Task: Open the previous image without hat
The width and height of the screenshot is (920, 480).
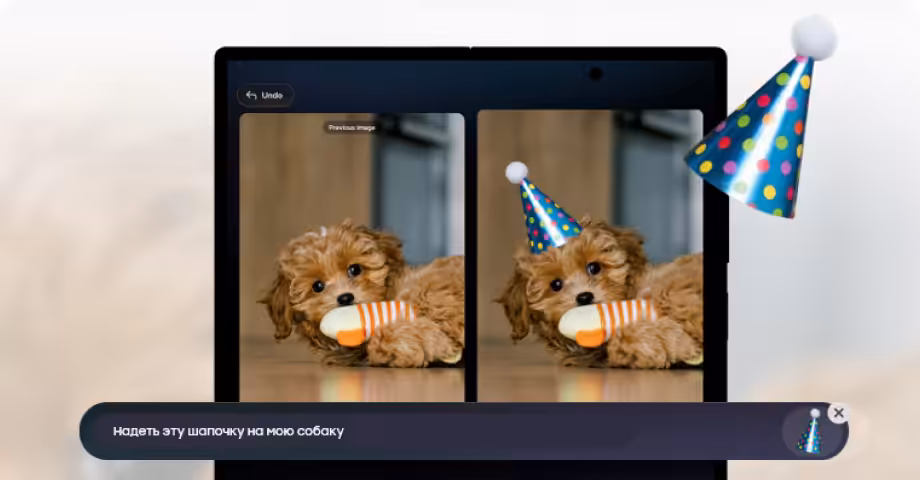Action: 352,257
